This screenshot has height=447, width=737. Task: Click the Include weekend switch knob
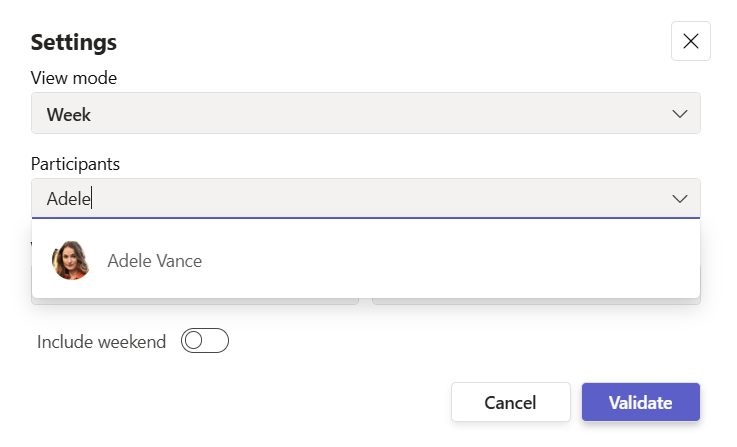coord(194,341)
